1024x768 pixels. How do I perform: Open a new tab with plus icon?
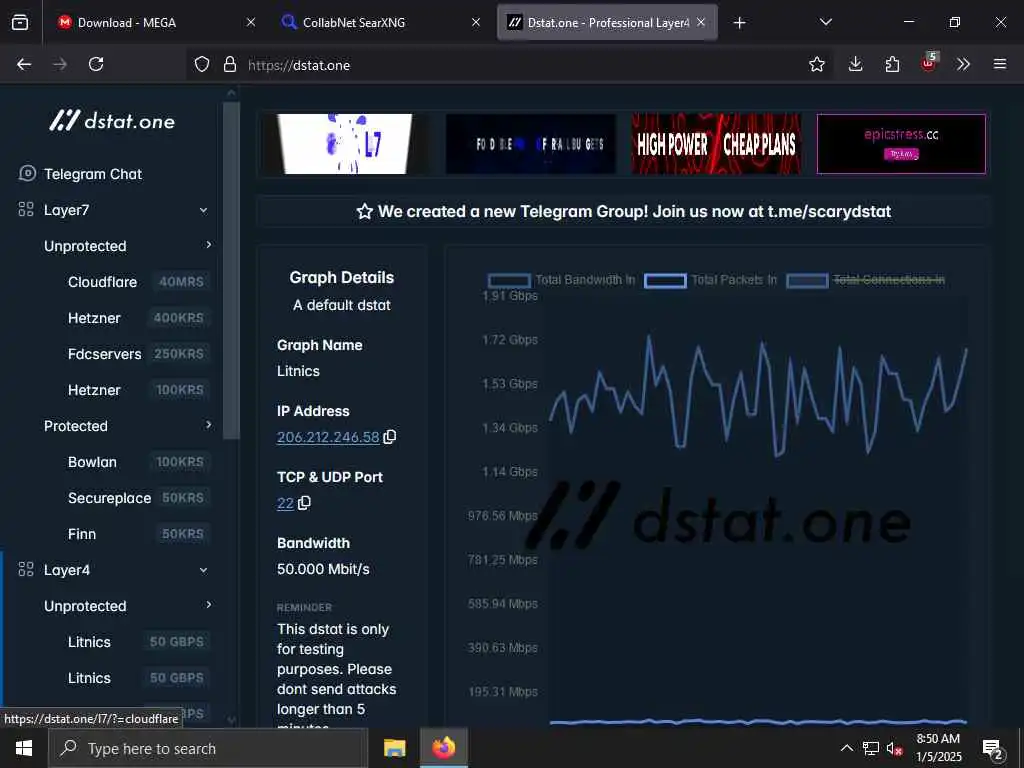pos(739,23)
